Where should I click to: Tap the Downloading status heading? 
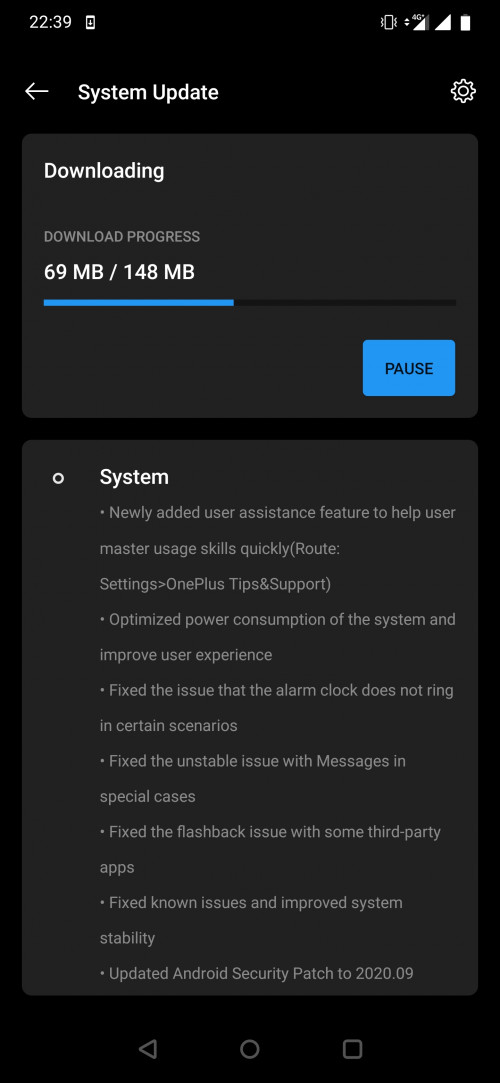(x=104, y=171)
